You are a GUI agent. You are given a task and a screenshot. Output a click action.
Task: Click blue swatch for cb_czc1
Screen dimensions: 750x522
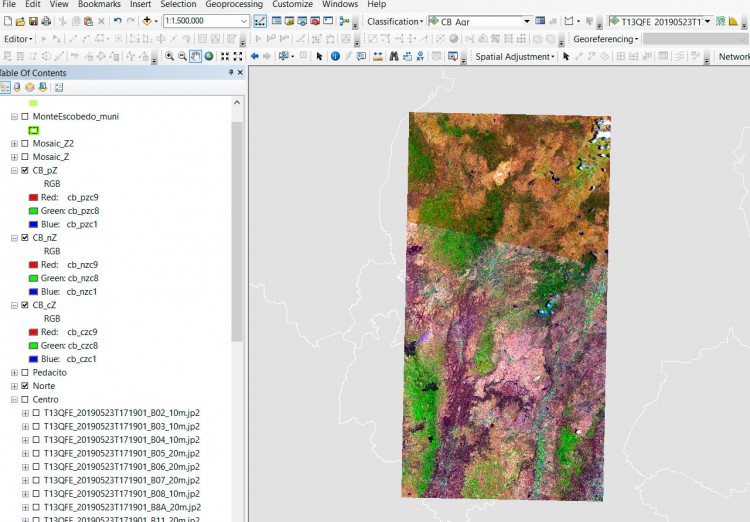click(33, 359)
